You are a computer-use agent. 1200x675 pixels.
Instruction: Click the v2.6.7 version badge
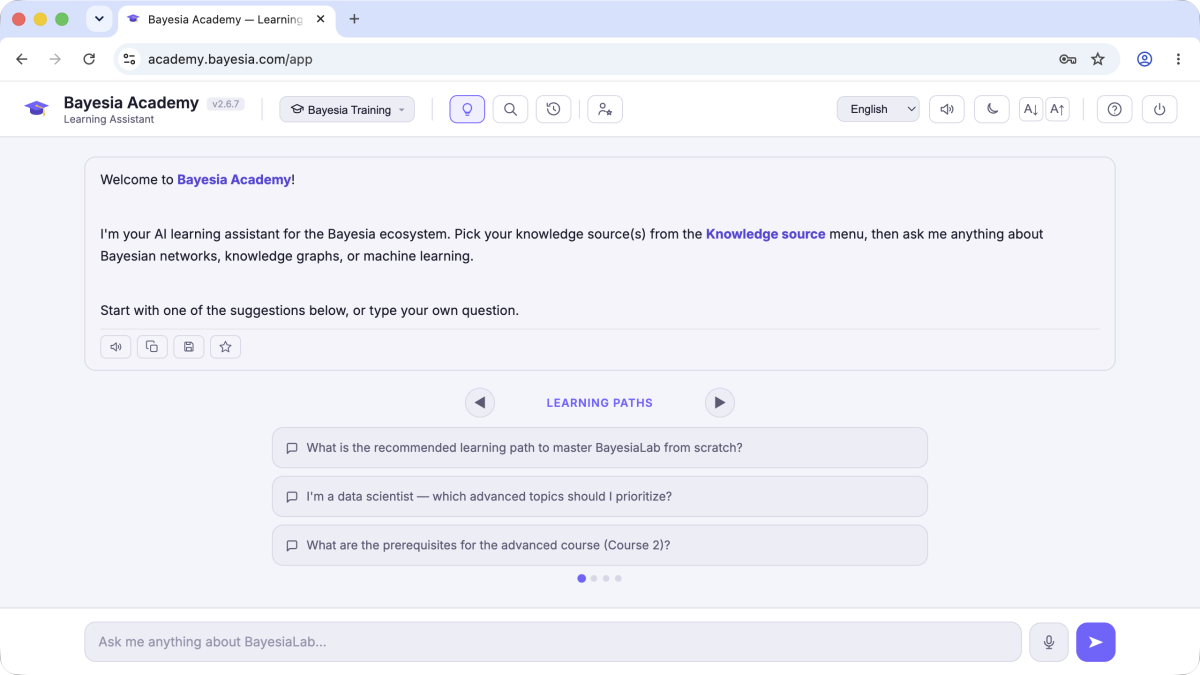tap(226, 104)
